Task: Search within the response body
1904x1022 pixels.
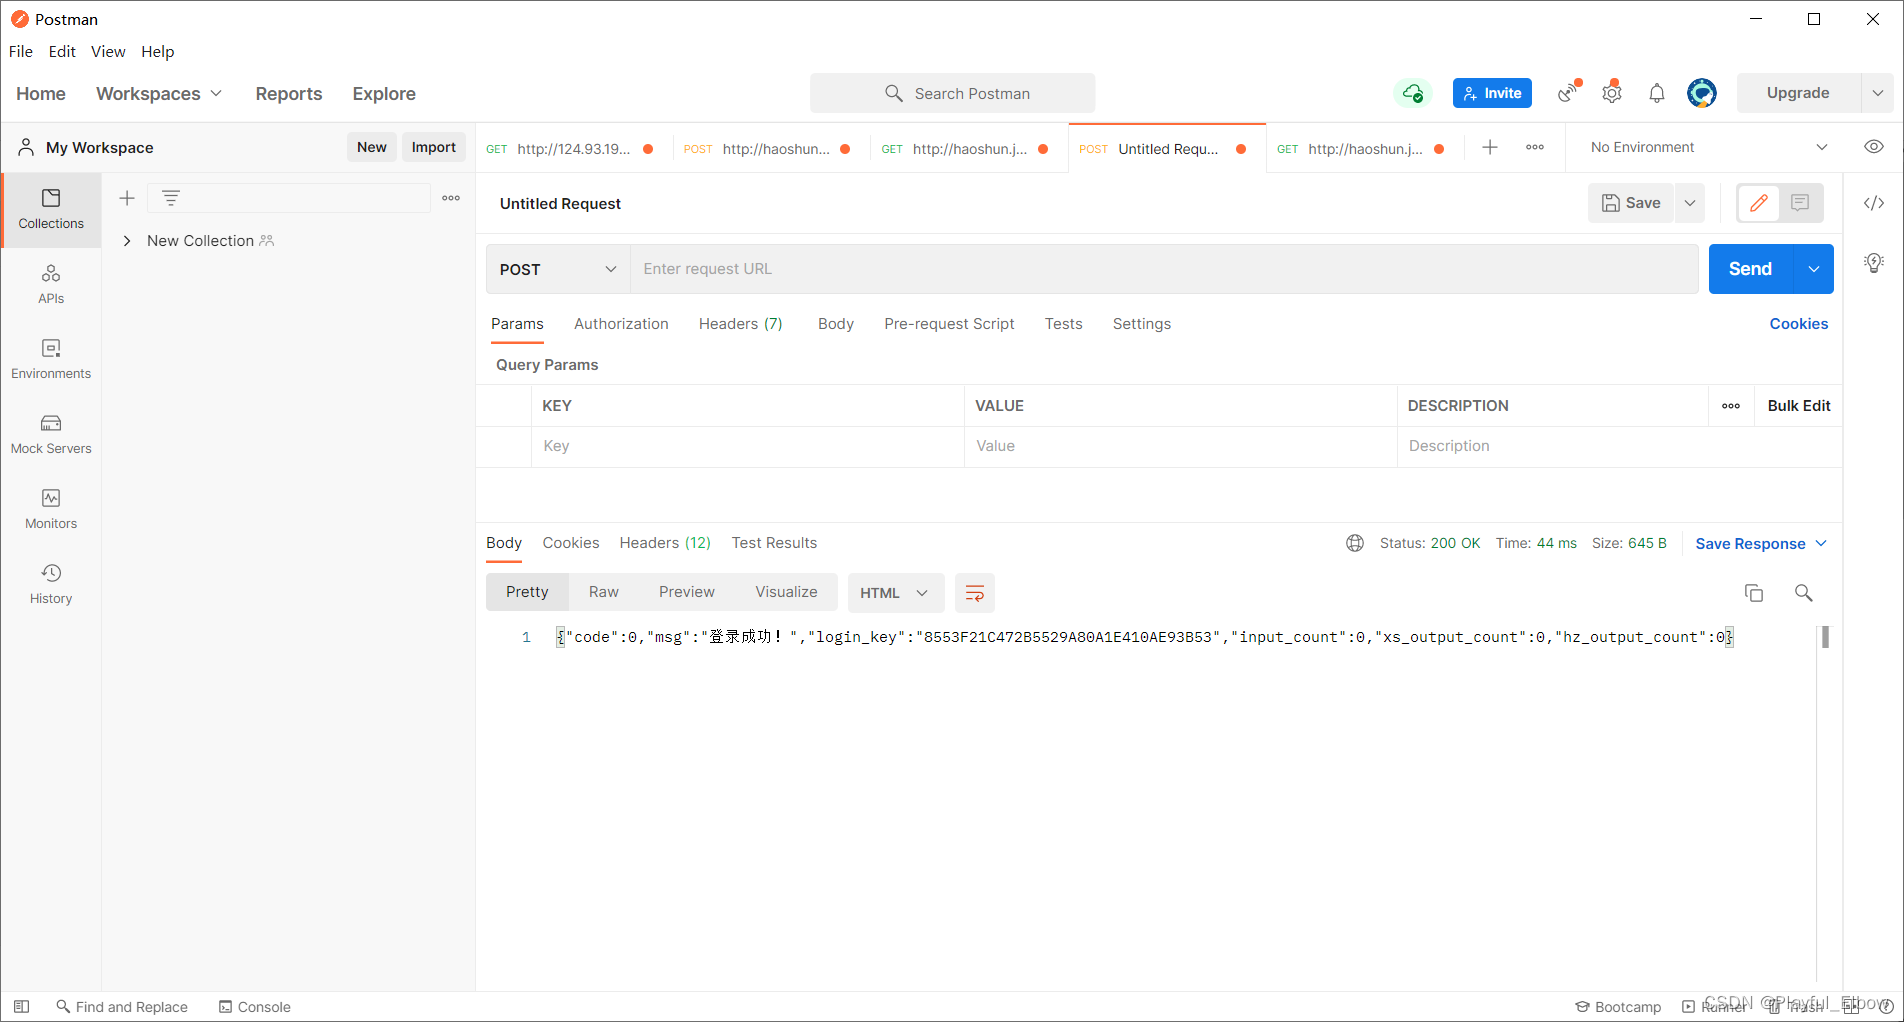Action: [1804, 593]
